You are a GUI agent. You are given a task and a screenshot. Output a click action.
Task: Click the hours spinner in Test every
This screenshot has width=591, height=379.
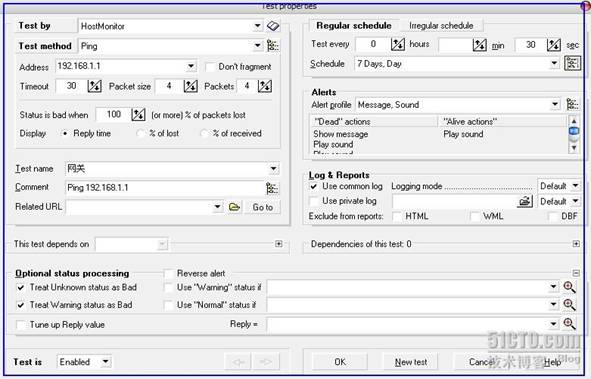398,44
